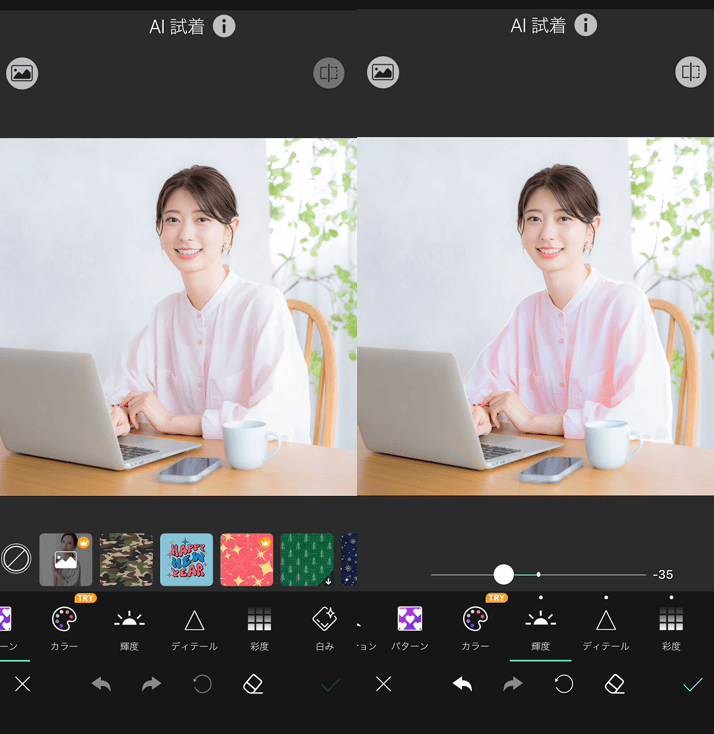The height and width of the screenshot is (734, 714).
Task: Choose custom photo pattern thumbnail
Action: click(66, 559)
